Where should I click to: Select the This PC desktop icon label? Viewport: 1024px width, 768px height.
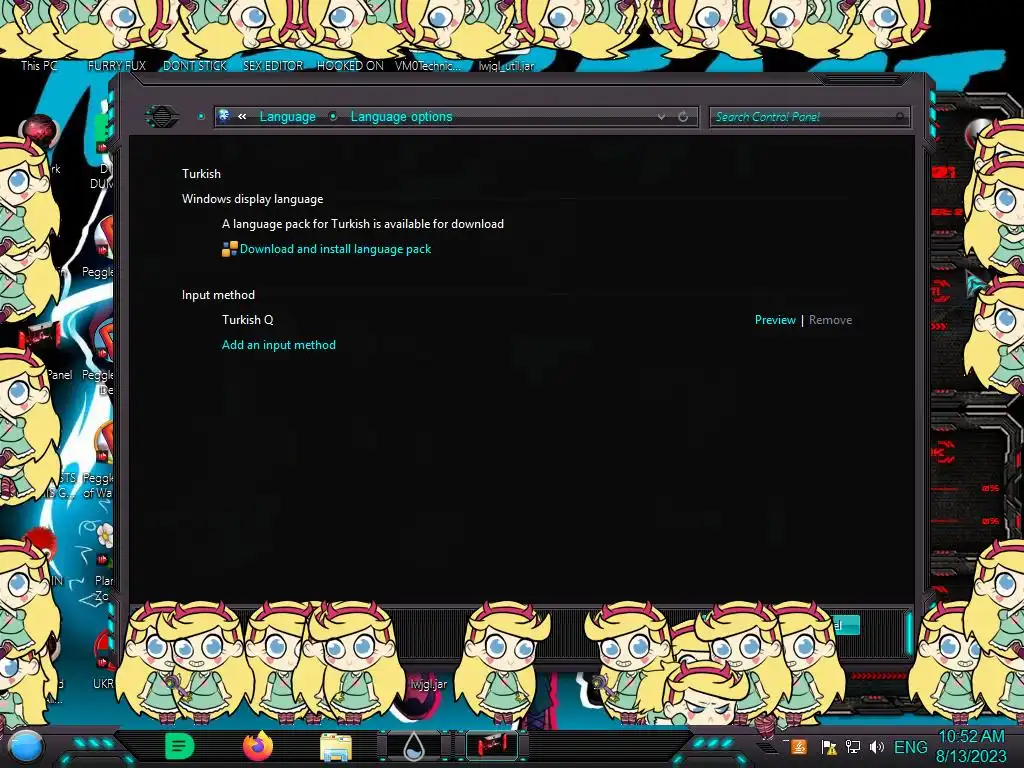pos(39,65)
